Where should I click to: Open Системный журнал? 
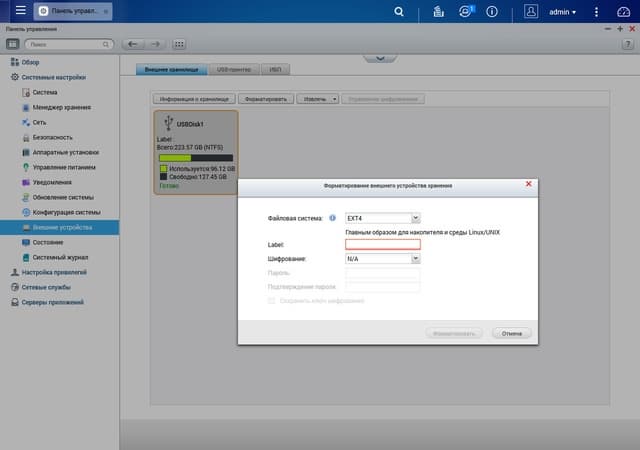[60, 258]
